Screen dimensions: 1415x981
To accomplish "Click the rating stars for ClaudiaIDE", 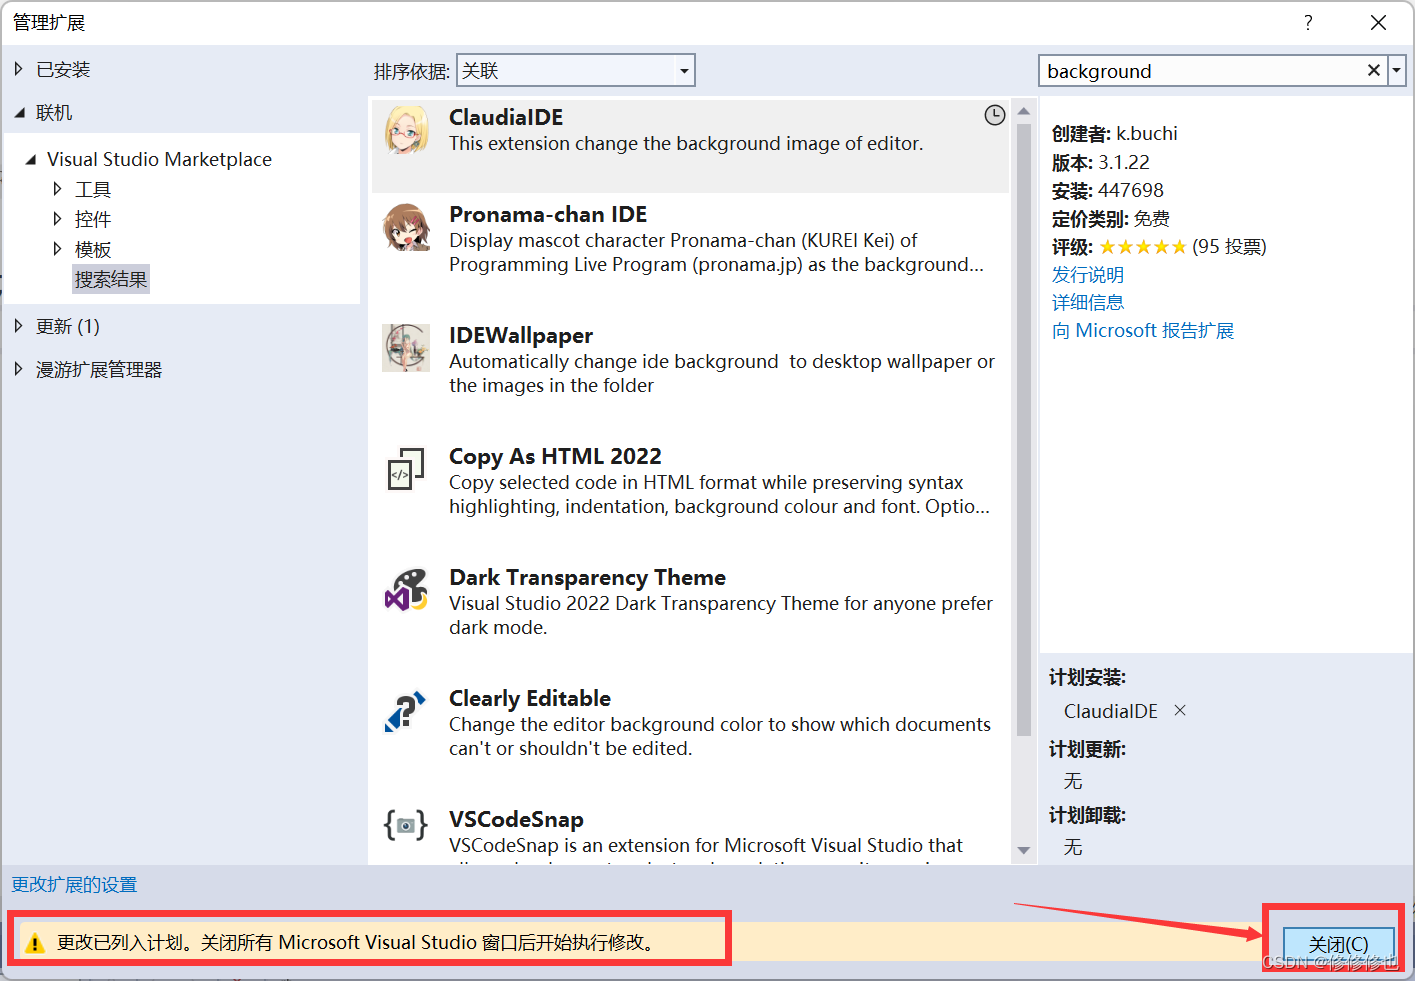I will (x=1143, y=247).
